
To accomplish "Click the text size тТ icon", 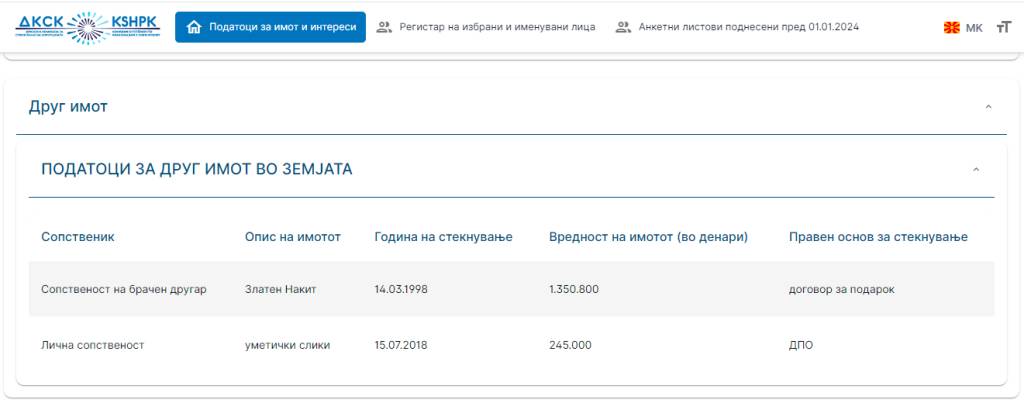I will (1003, 28).
